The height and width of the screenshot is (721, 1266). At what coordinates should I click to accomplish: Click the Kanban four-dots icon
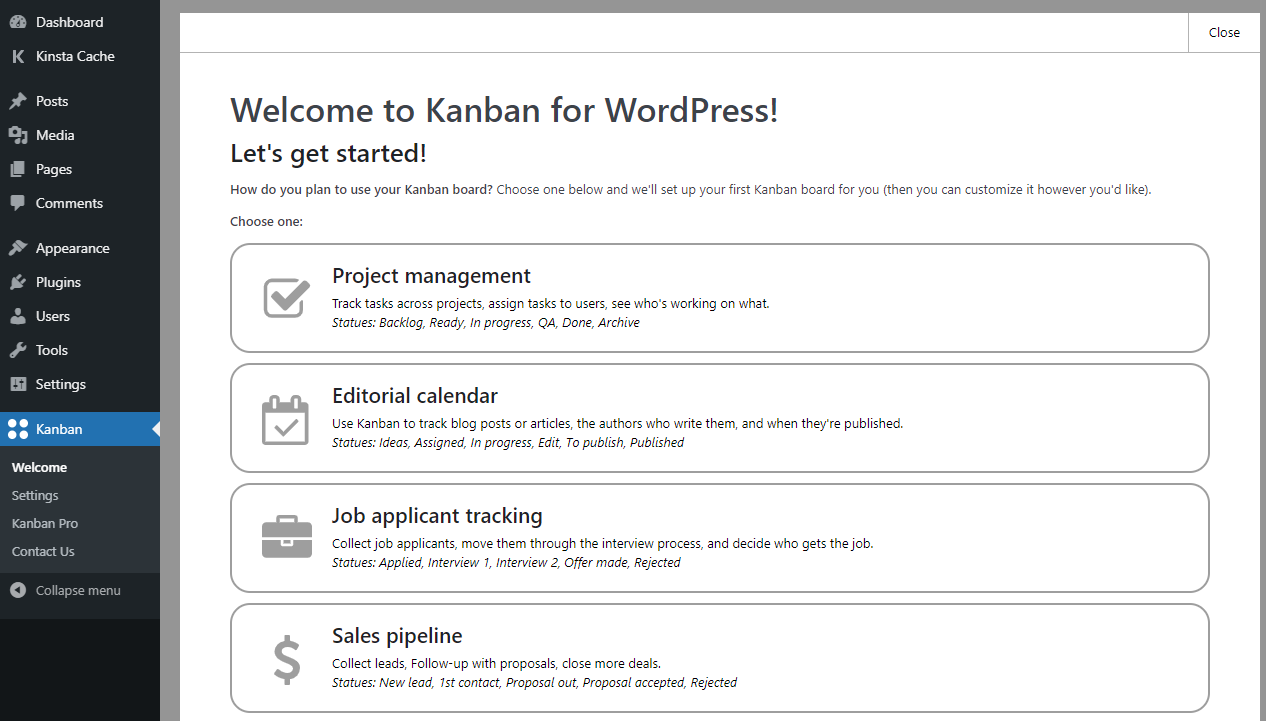(x=18, y=429)
